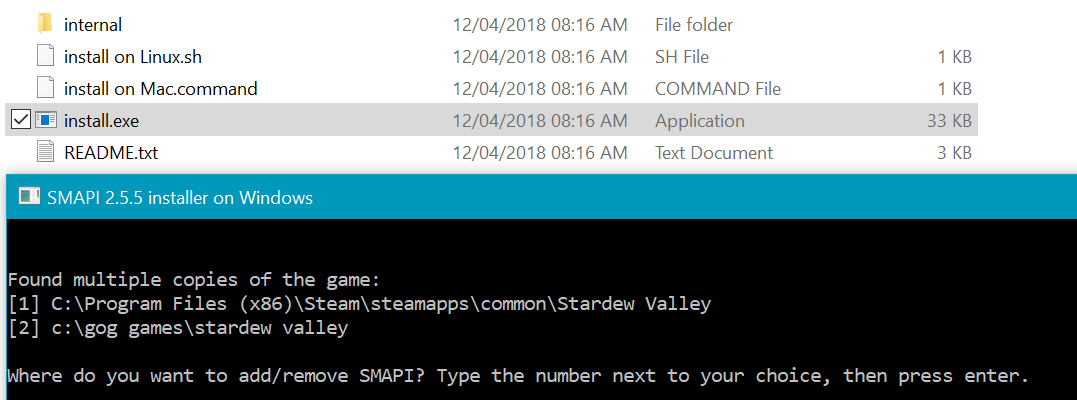Click the Steam Stardew Valley path option
Image resolution: width=1077 pixels, height=400 pixels.
[359, 303]
